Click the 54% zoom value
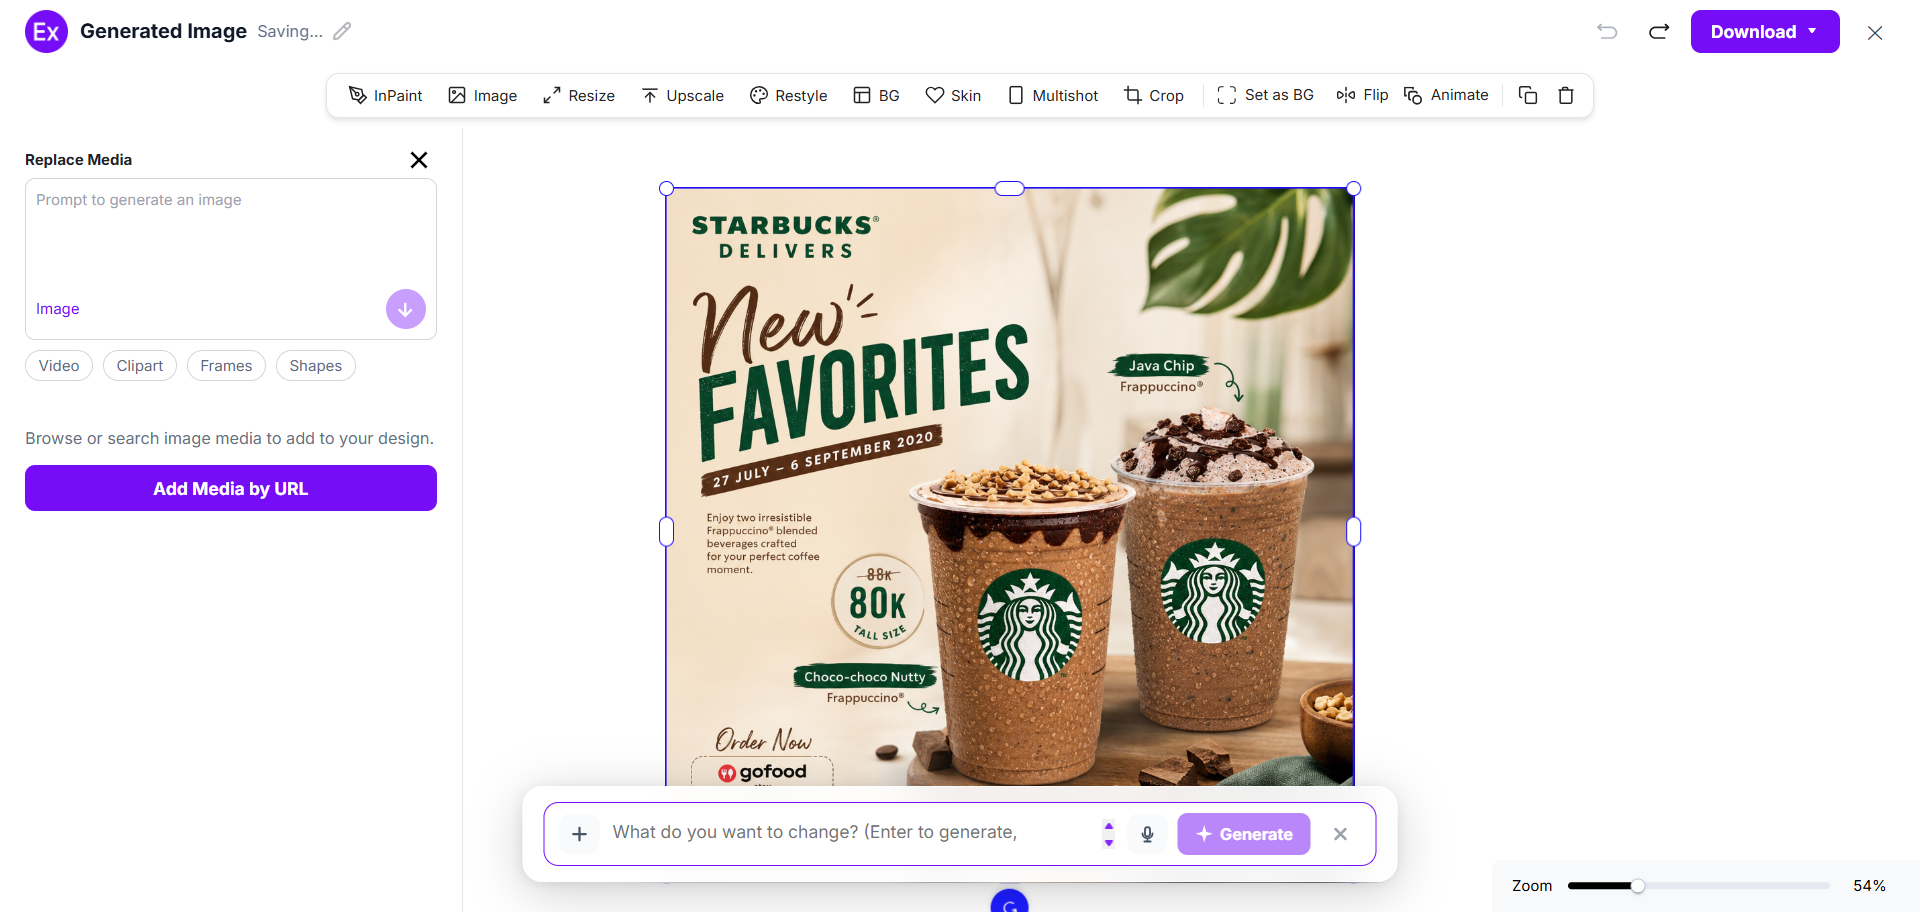 point(1869,886)
